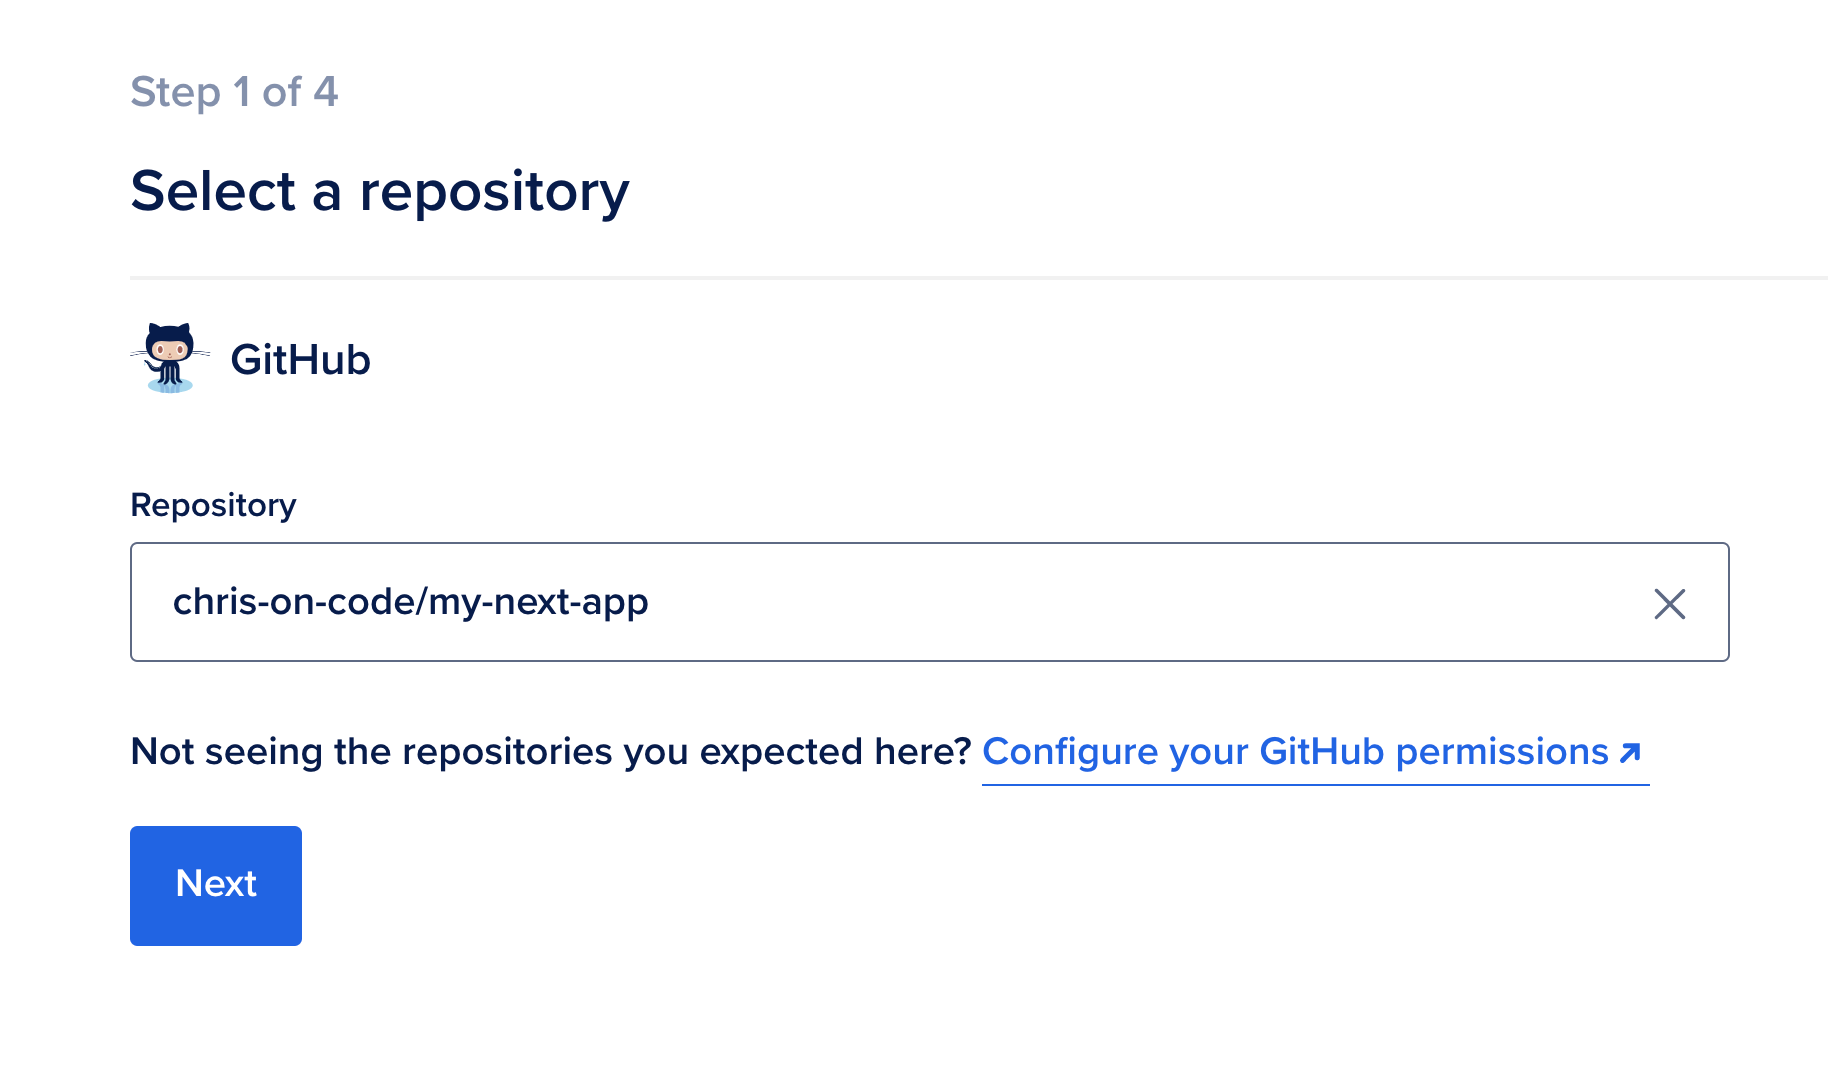Viewport: 1828px width, 1066px height.
Task: Open Configure your GitHub permissions link
Action: [x=1314, y=752]
